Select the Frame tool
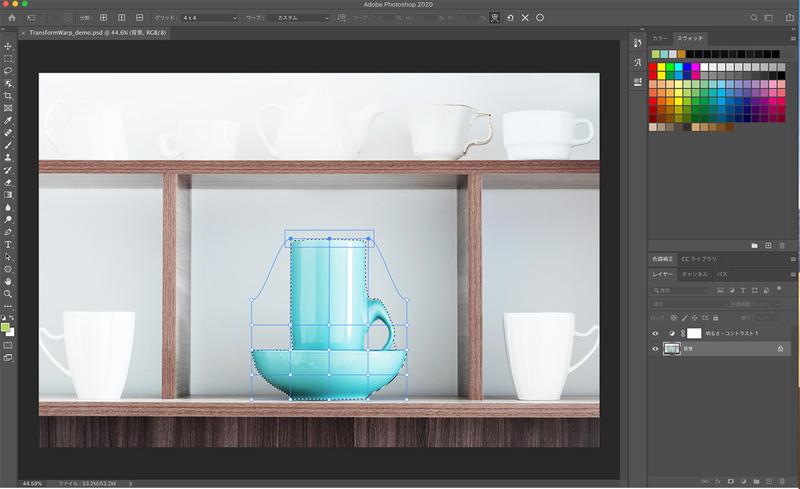This screenshot has width=800, height=489. click(x=8, y=108)
